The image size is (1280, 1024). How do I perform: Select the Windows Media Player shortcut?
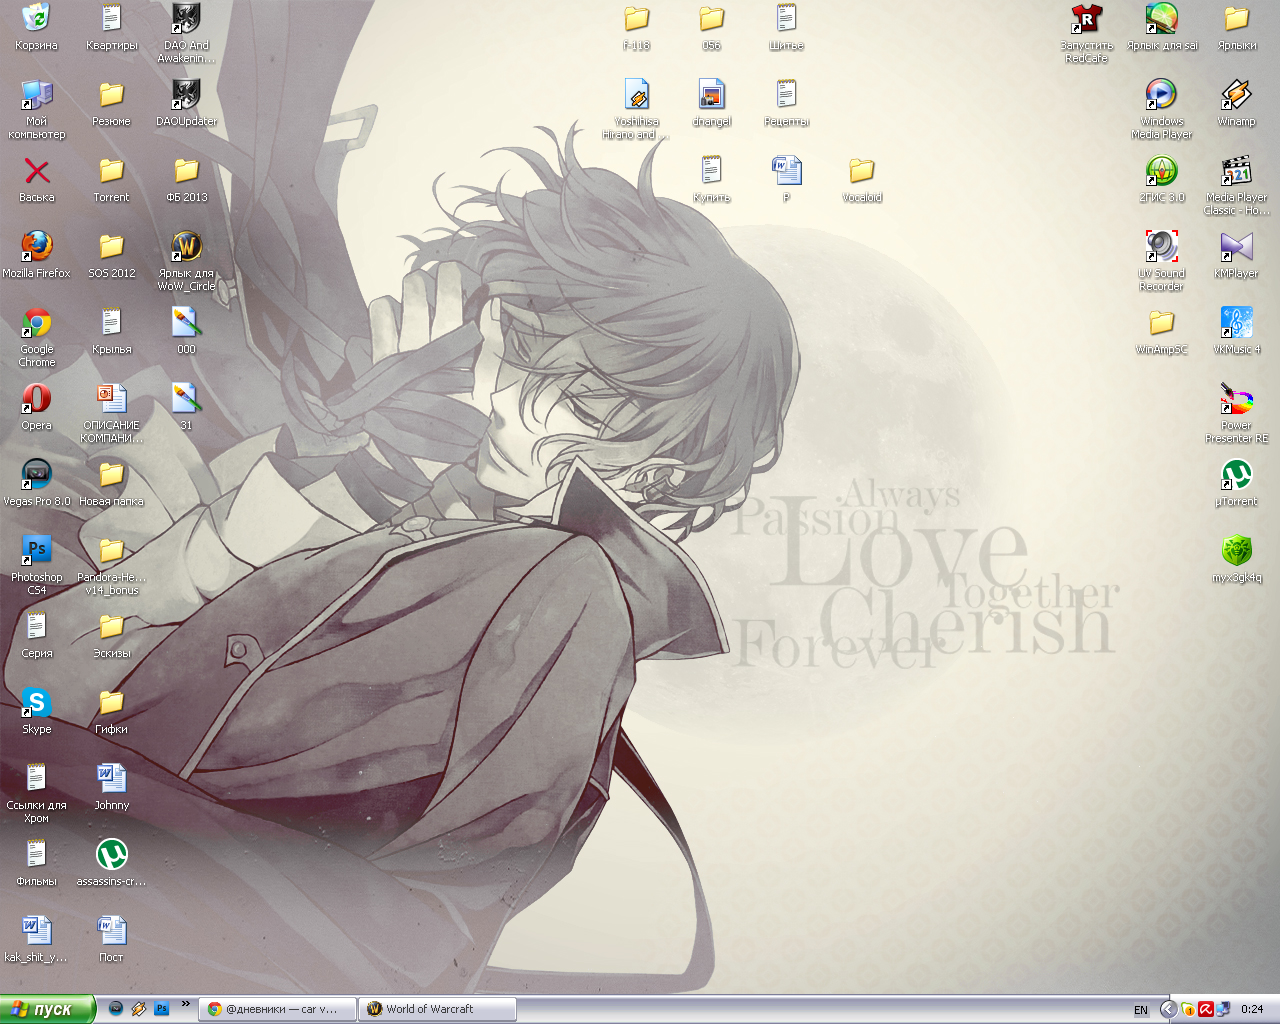pyautogui.click(x=1161, y=96)
